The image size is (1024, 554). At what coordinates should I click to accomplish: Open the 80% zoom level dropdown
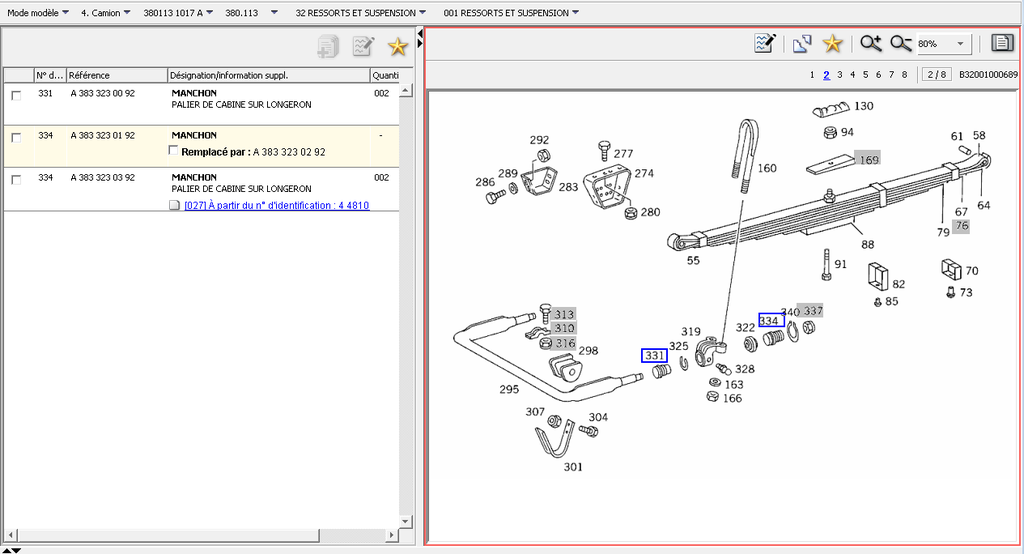click(961, 44)
